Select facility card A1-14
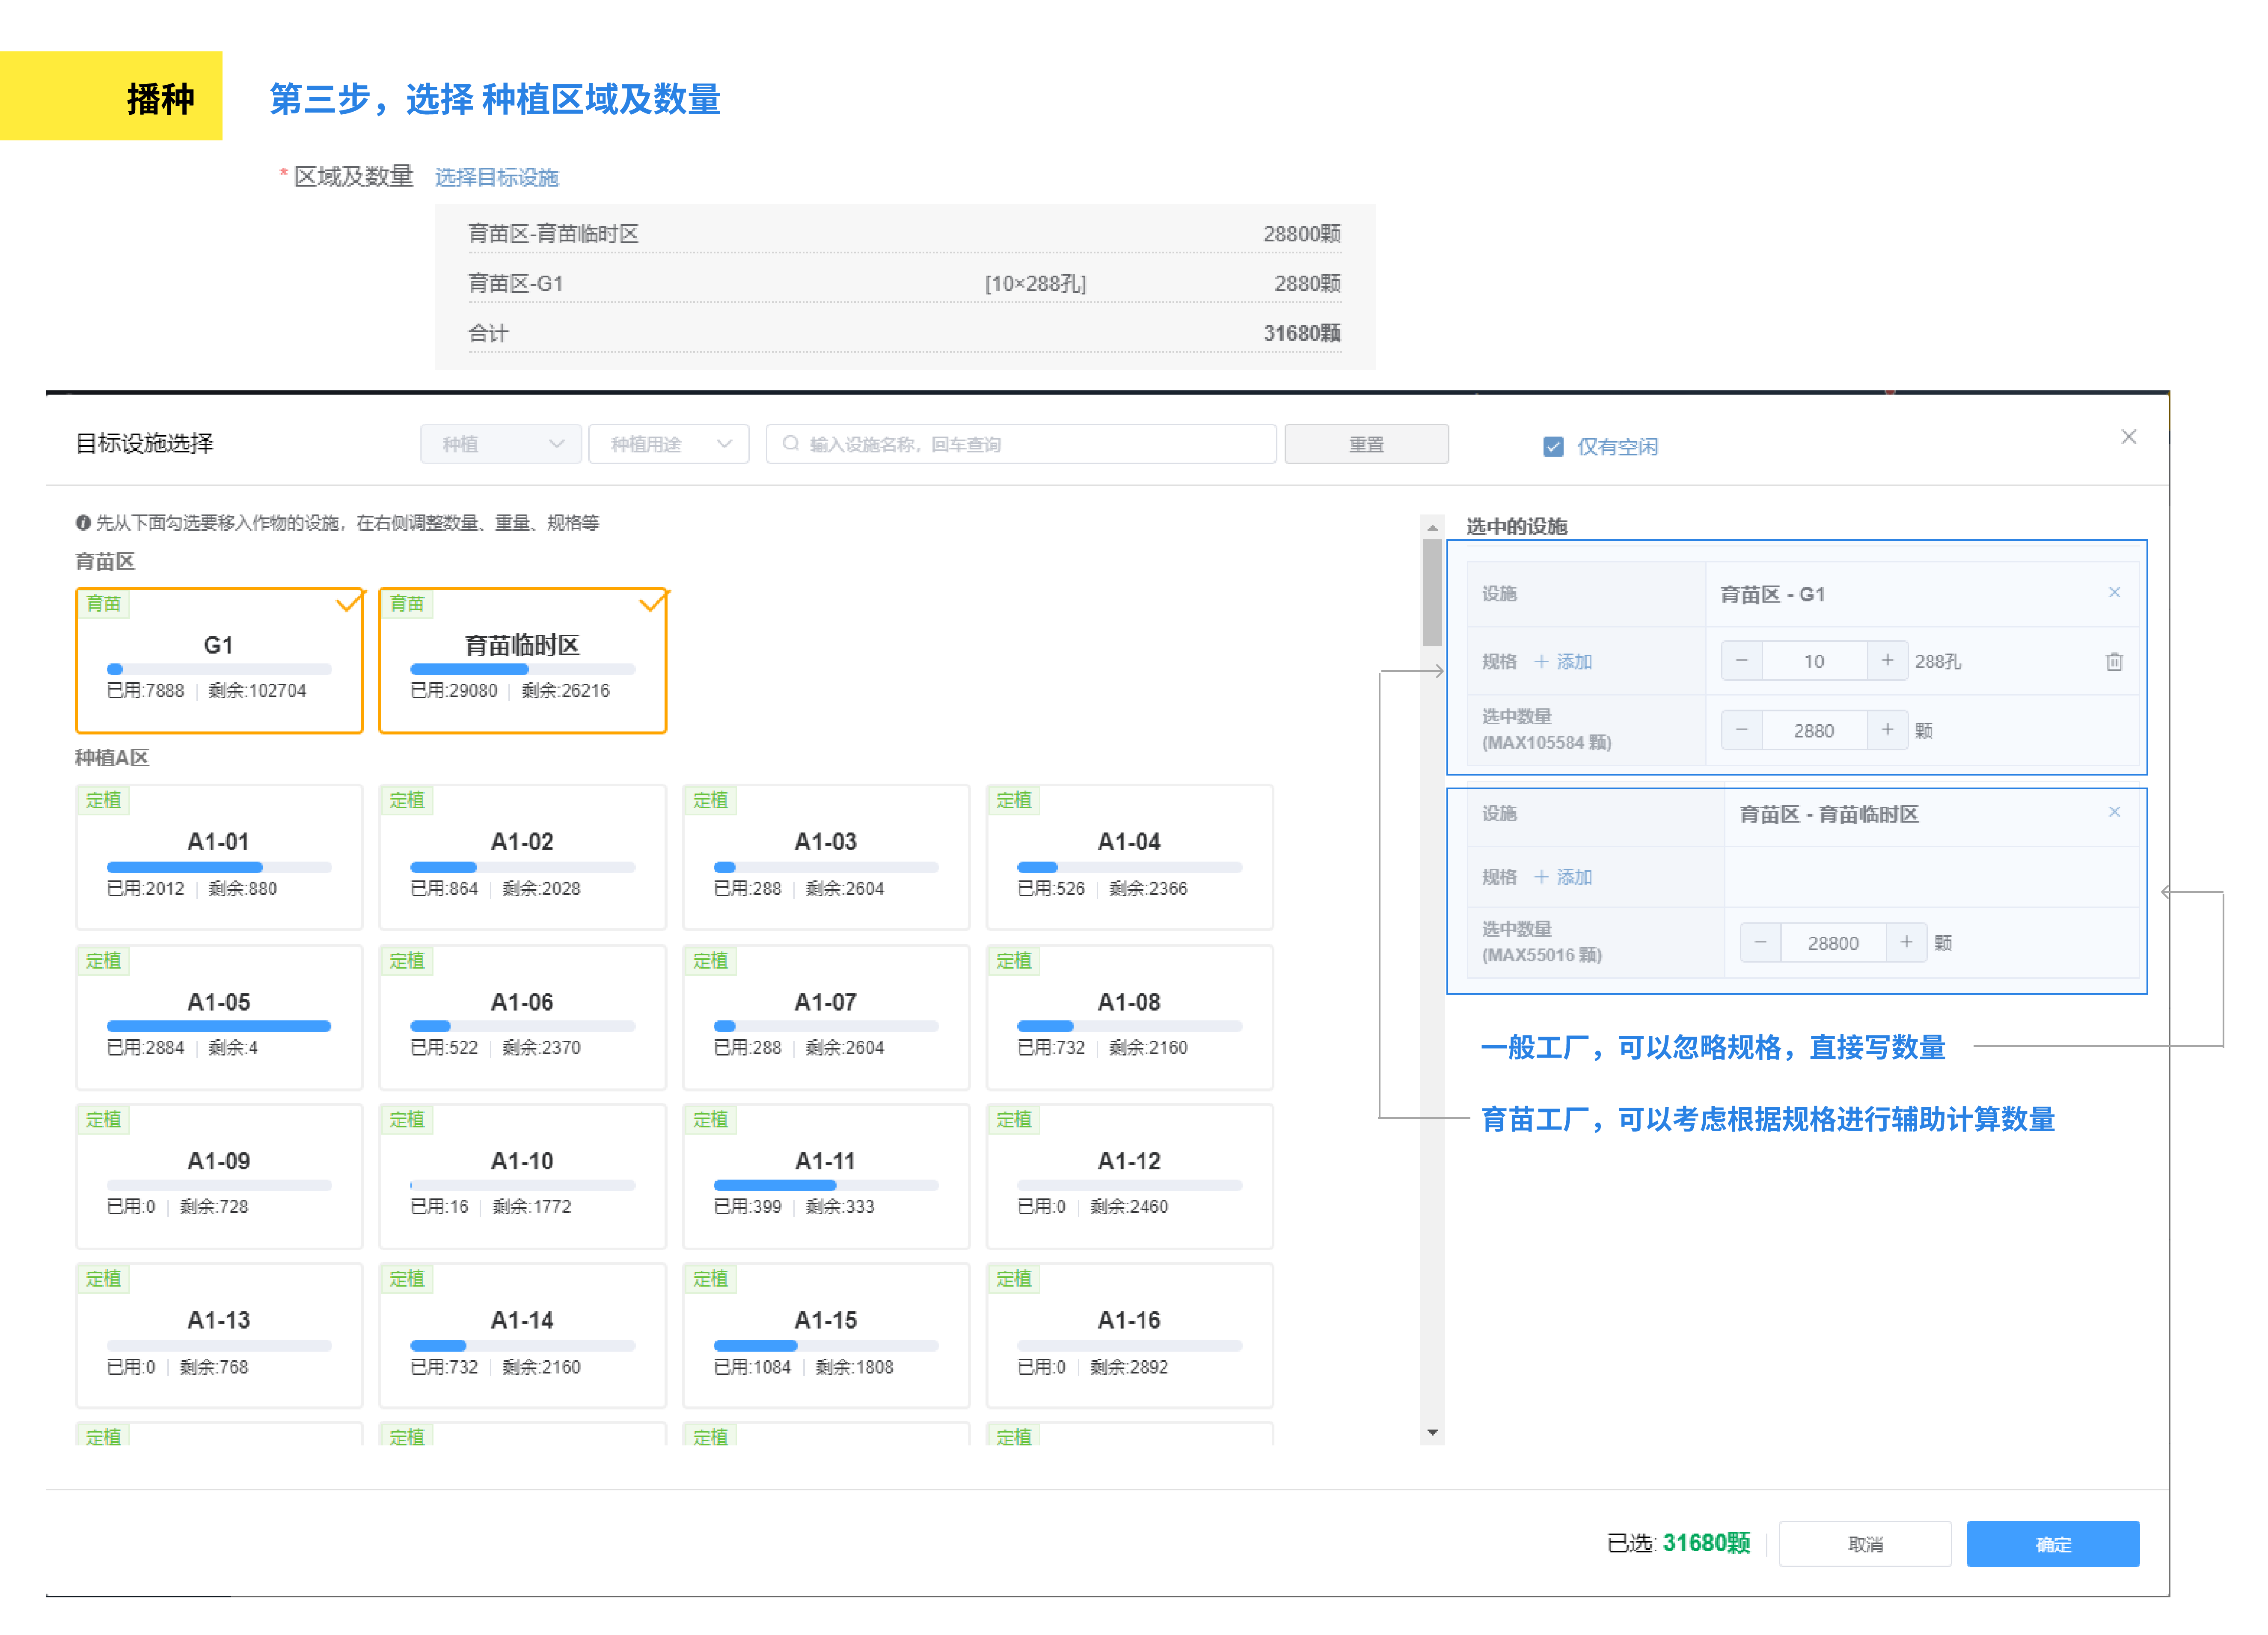 coord(522,1335)
